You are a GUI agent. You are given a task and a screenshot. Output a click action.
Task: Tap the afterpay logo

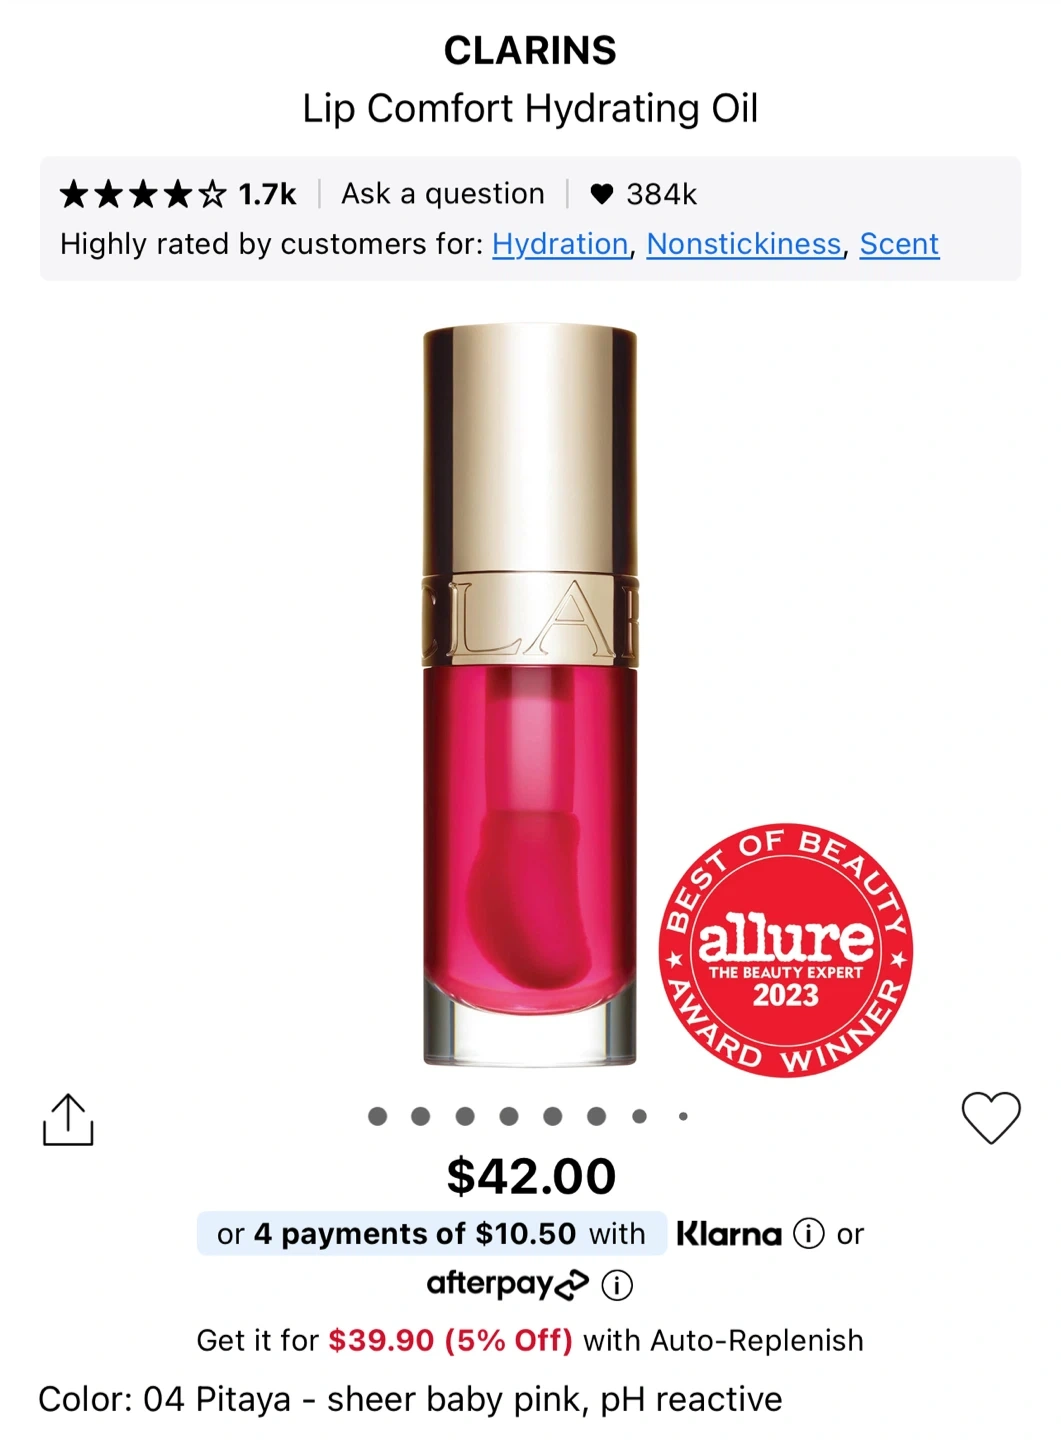tap(508, 1284)
